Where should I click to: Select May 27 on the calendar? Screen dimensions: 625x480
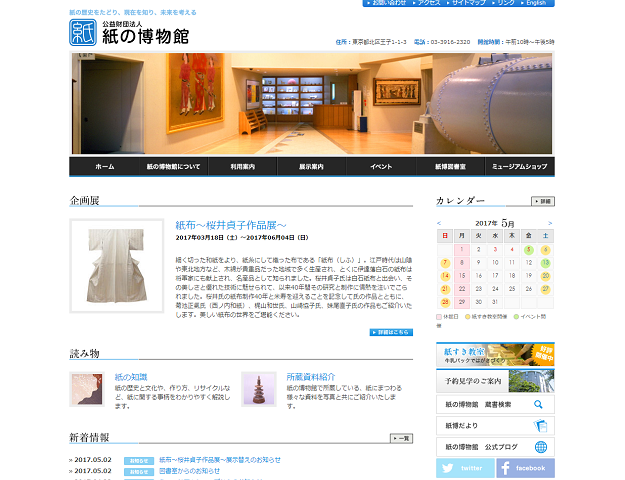pyautogui.click(x=545, y=289)
